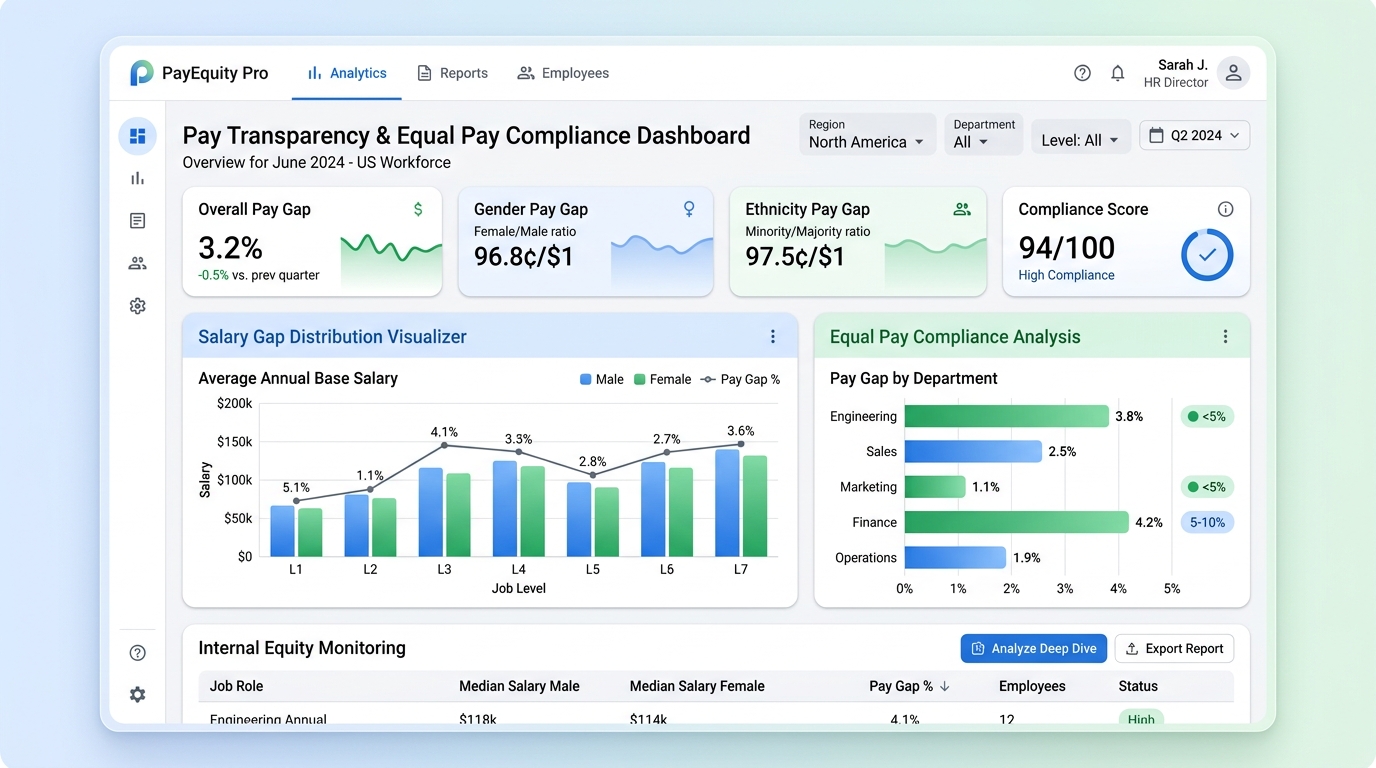Open the people icon in sidebar
Screen dimensions: 1376x768
[137, 263]
